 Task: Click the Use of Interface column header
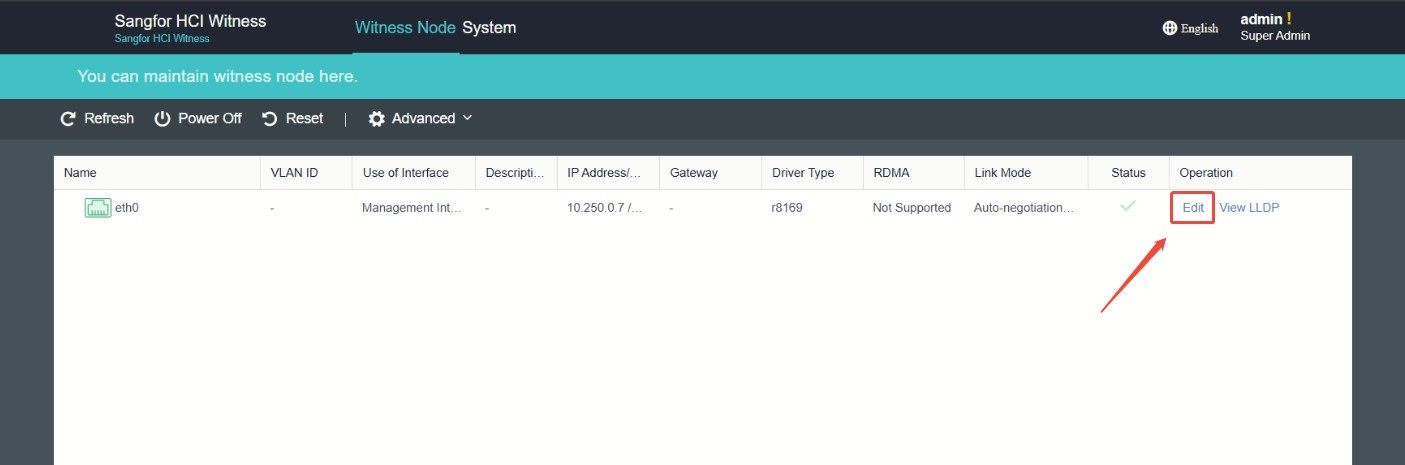[x=406, y=173]
